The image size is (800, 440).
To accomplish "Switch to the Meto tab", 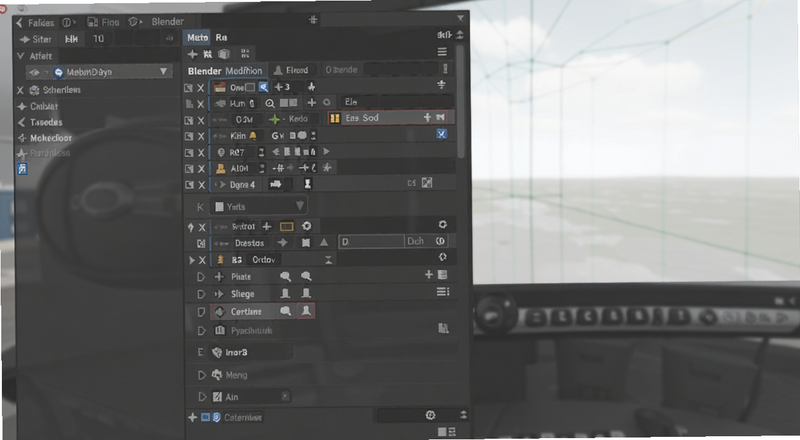I will (x=197, y=37).
